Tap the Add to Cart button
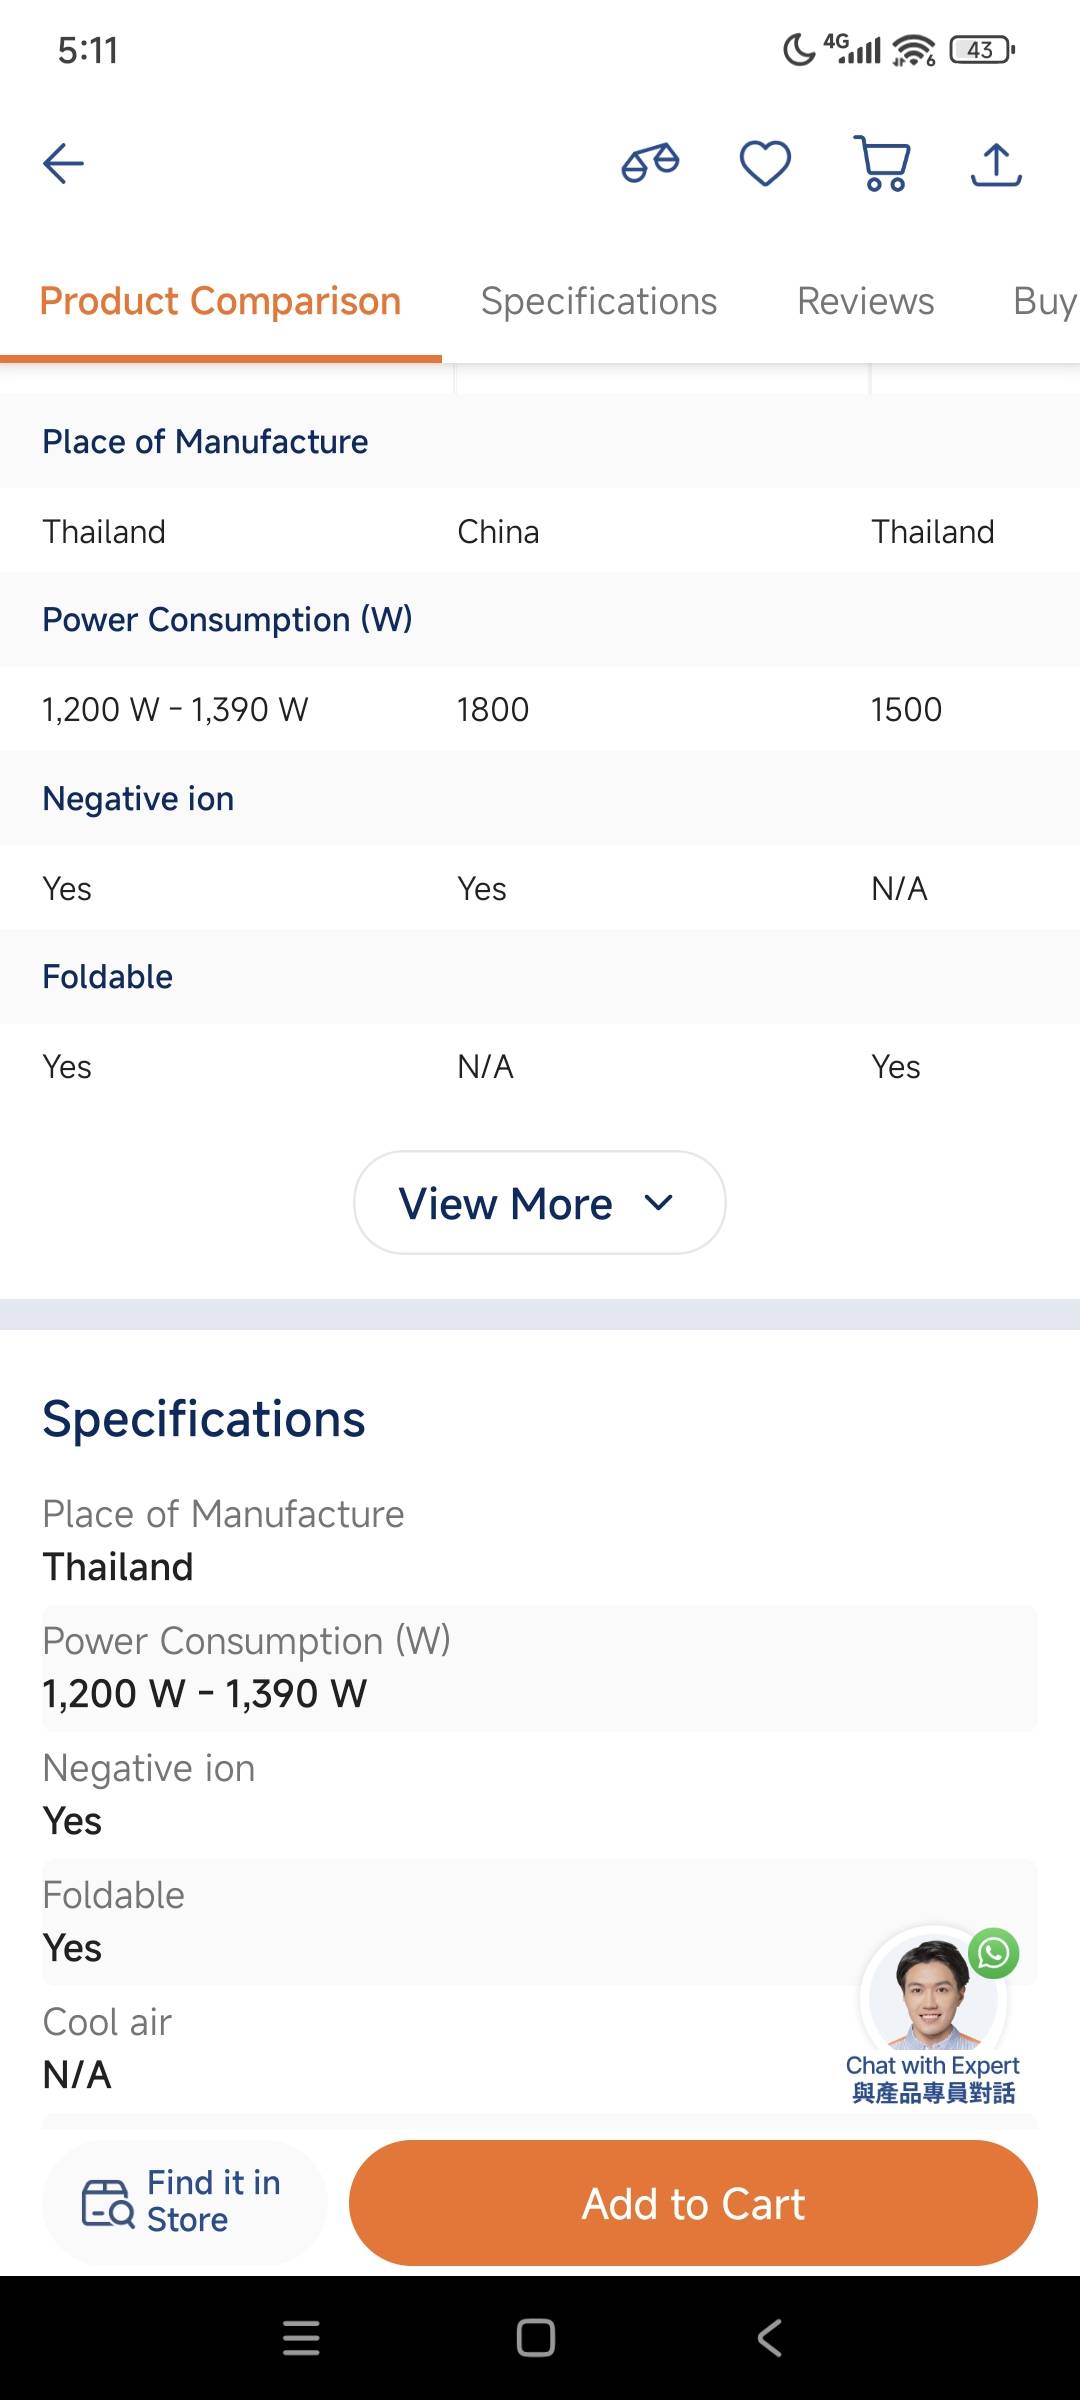The image size is (1080, 2400). click(693, 2203)
